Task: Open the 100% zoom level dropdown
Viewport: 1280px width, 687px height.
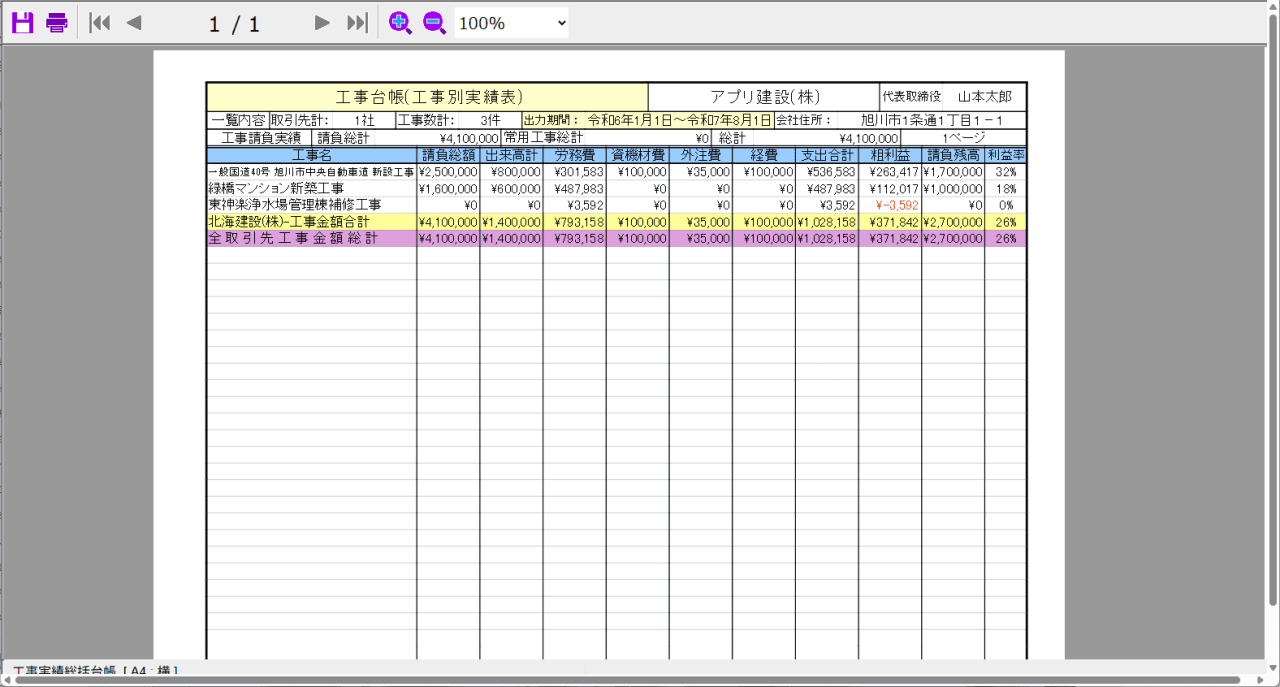Action: click(512, 23)
